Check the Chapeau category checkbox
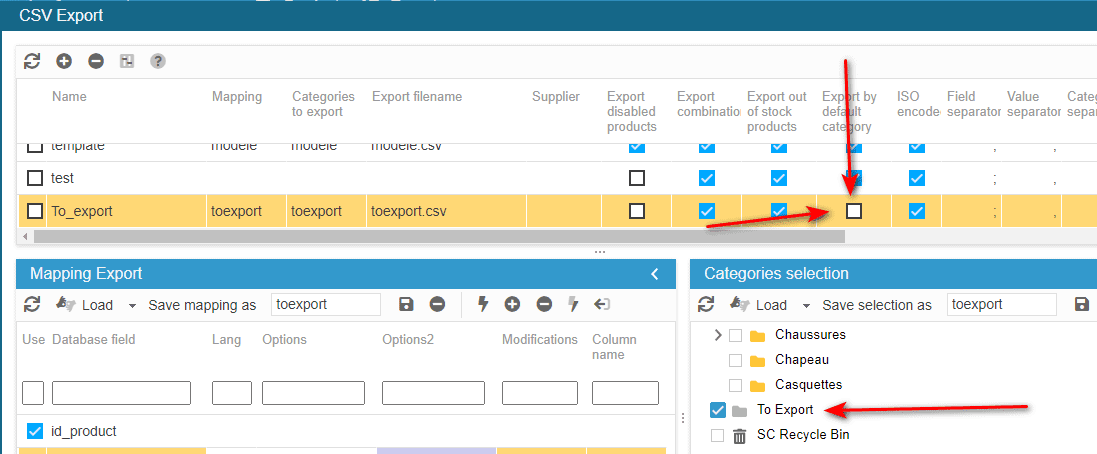The height and width of the screenshot is (454, 1097). [x=736, y=360]
